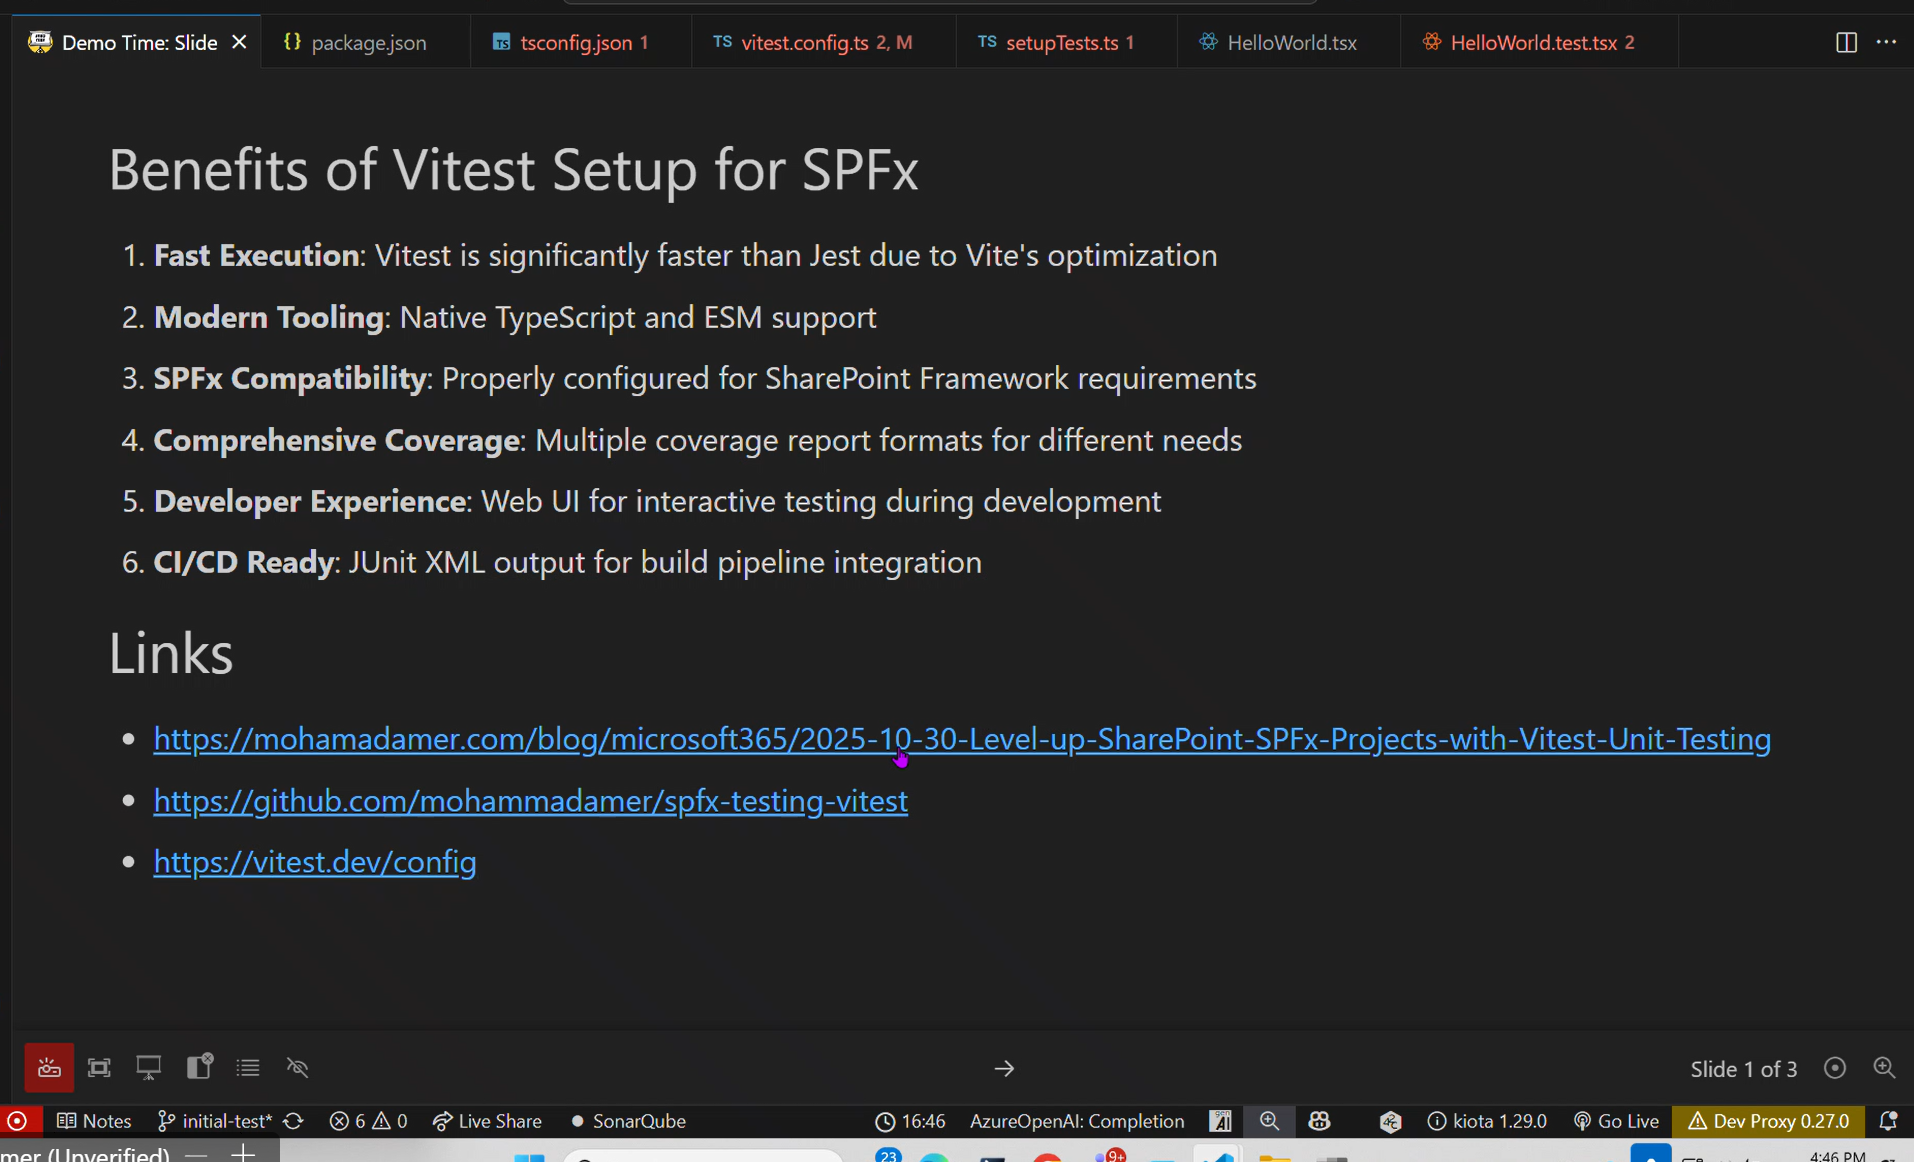The height and width of the screenshot is (1162, 1914).
Task: Click the Copilot status bar icon
Action: click(1319, 1121)
